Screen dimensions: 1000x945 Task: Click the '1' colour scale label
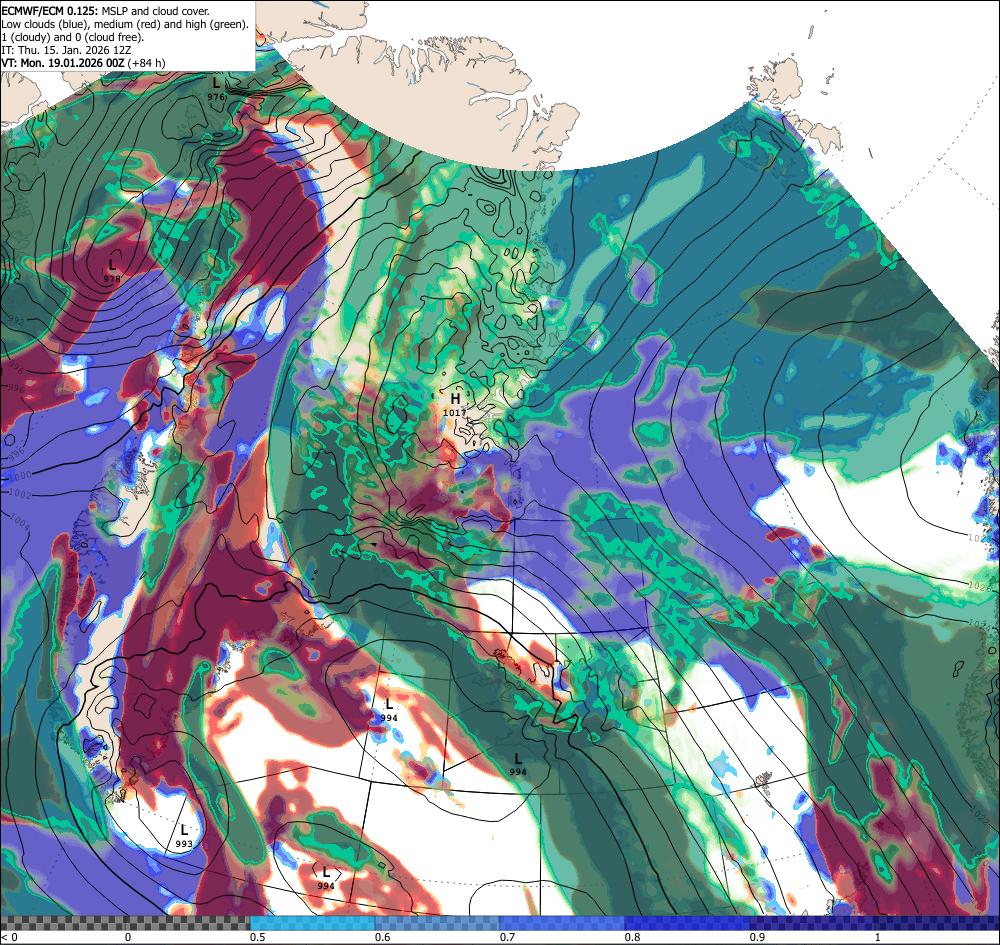tap(878, 937)
